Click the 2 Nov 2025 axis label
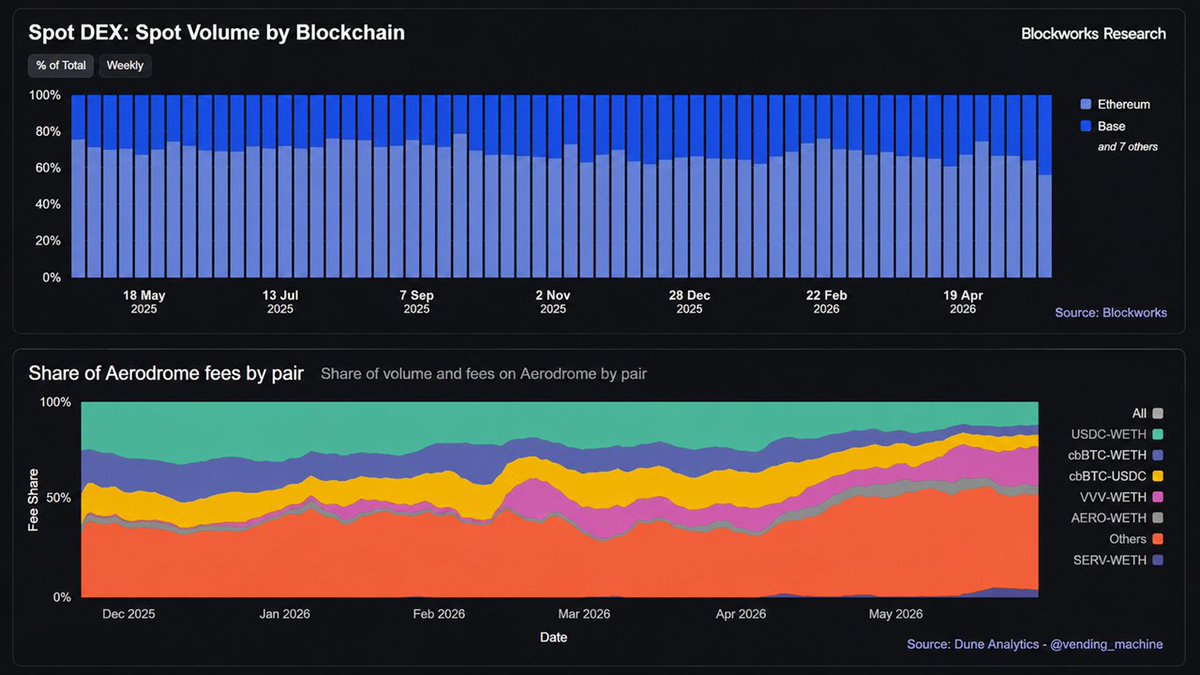 (x=552, y=302)
